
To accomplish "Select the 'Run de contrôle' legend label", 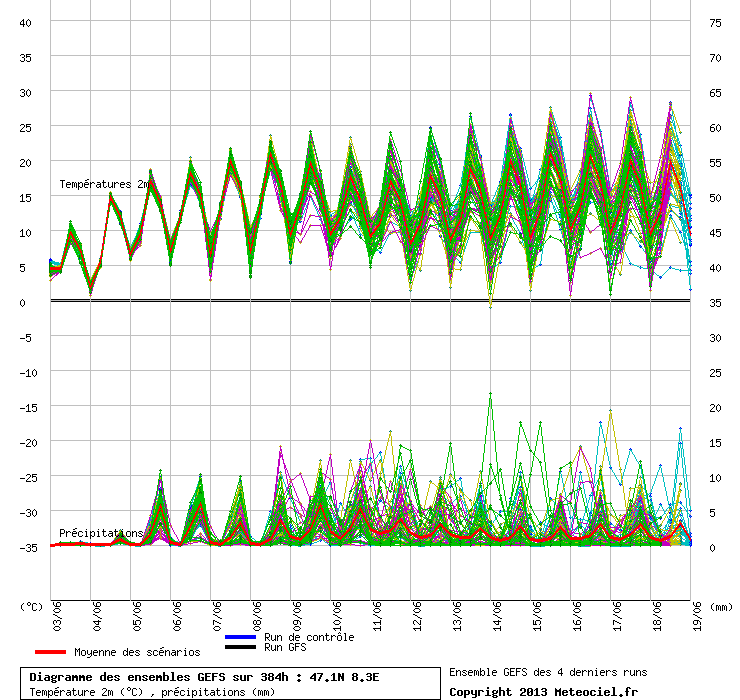I will pyautogui.click(x=309, y=637).
